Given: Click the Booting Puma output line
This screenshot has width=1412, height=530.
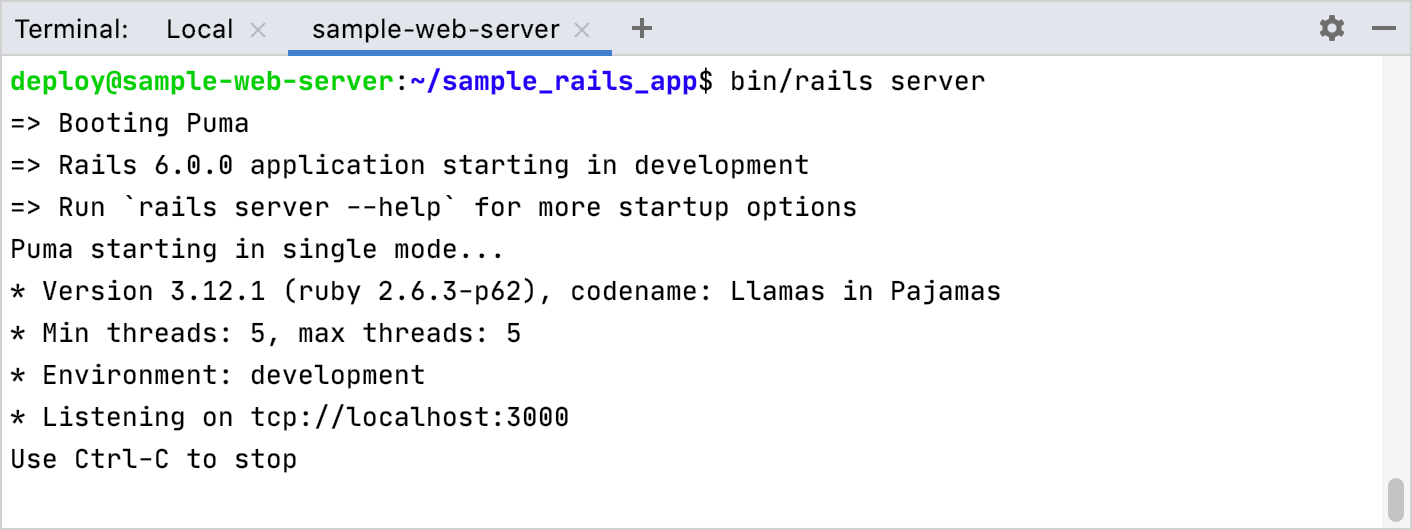Looking at the screenshot, I should (130, 124).
